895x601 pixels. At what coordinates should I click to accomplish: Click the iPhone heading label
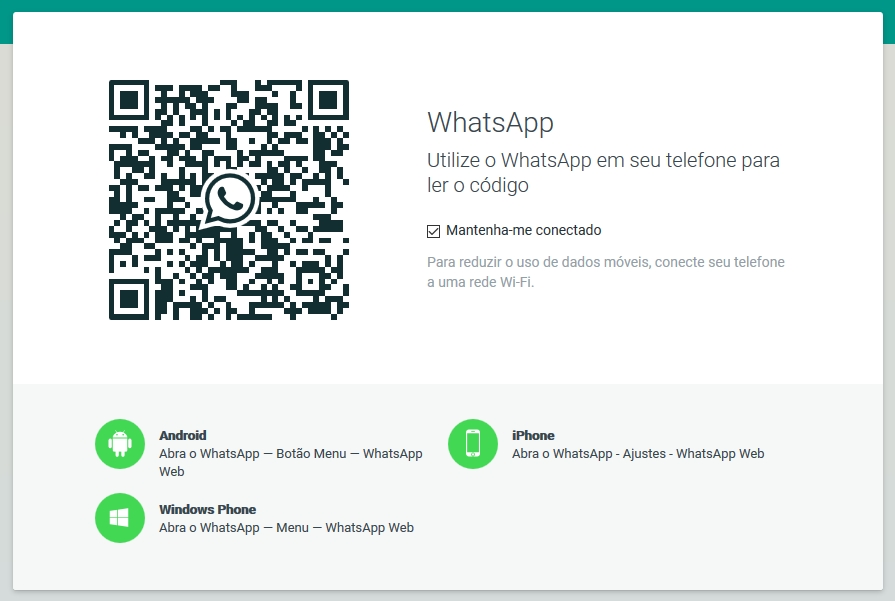[533, 435]
